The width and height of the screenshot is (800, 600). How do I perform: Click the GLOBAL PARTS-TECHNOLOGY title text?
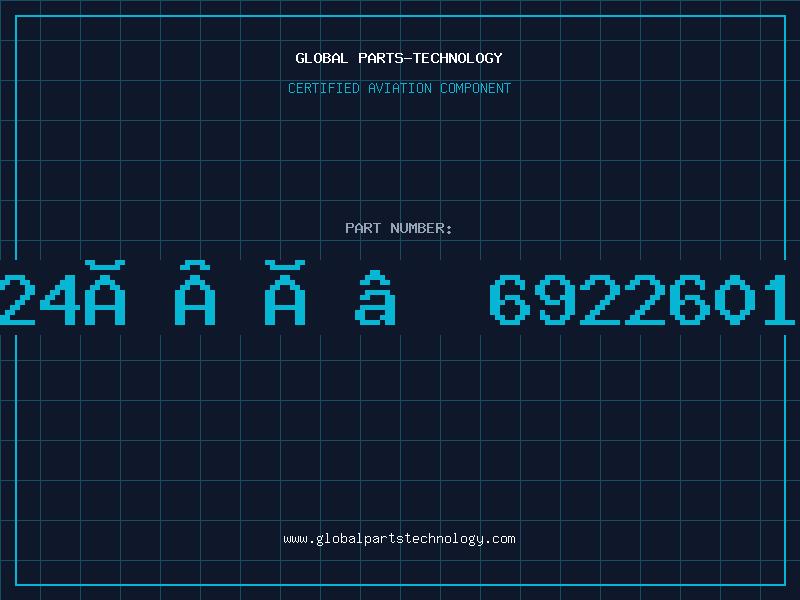[x=399, y=58]
